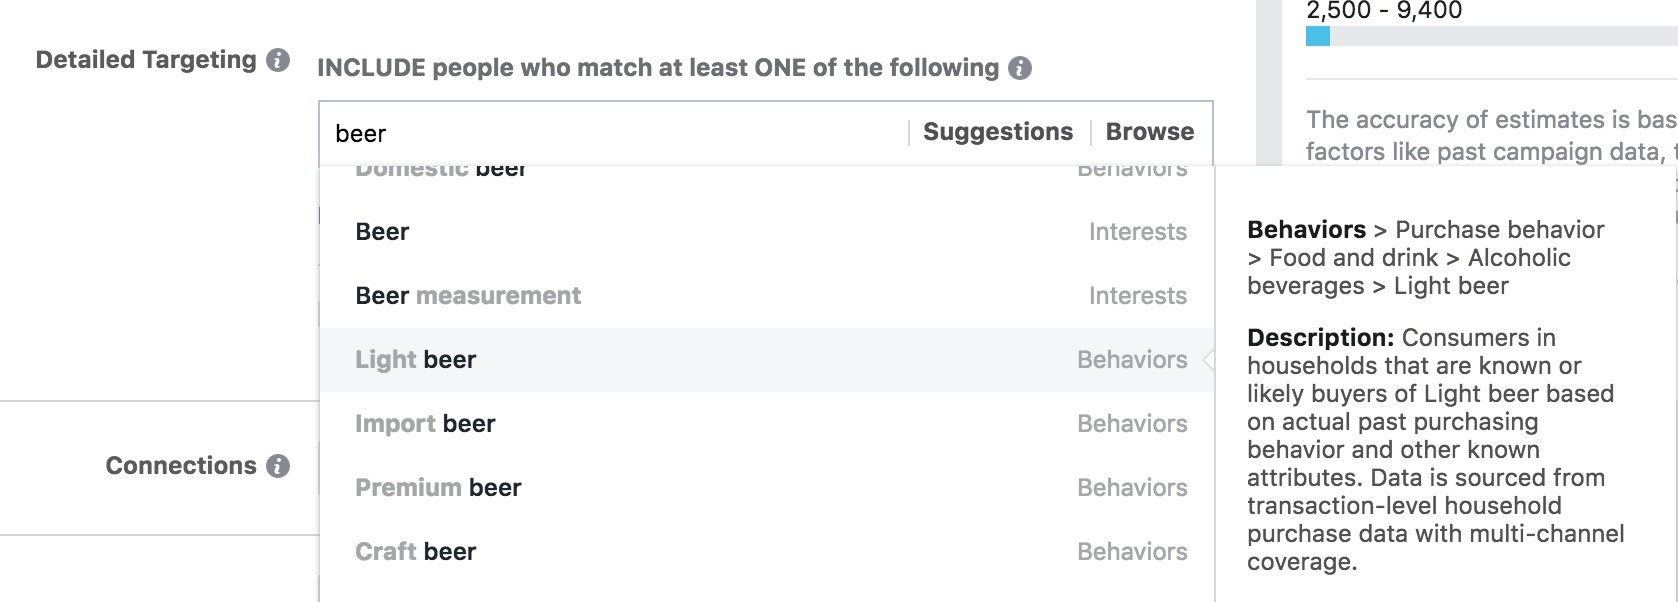Click the Detailed Targeting info icon
This screenshot has width=1678, height=602.
pyautogui.click(x=278, y=60)
